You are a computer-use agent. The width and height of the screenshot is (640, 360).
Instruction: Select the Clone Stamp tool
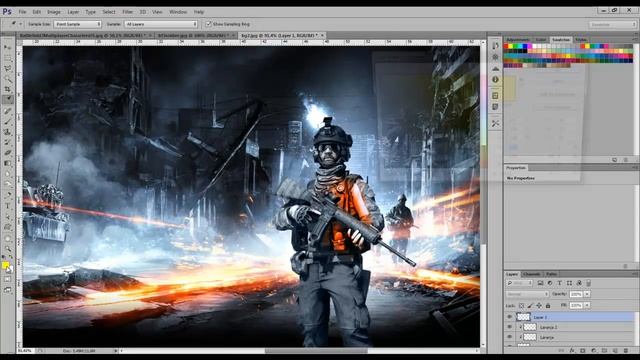pos(7,132)
